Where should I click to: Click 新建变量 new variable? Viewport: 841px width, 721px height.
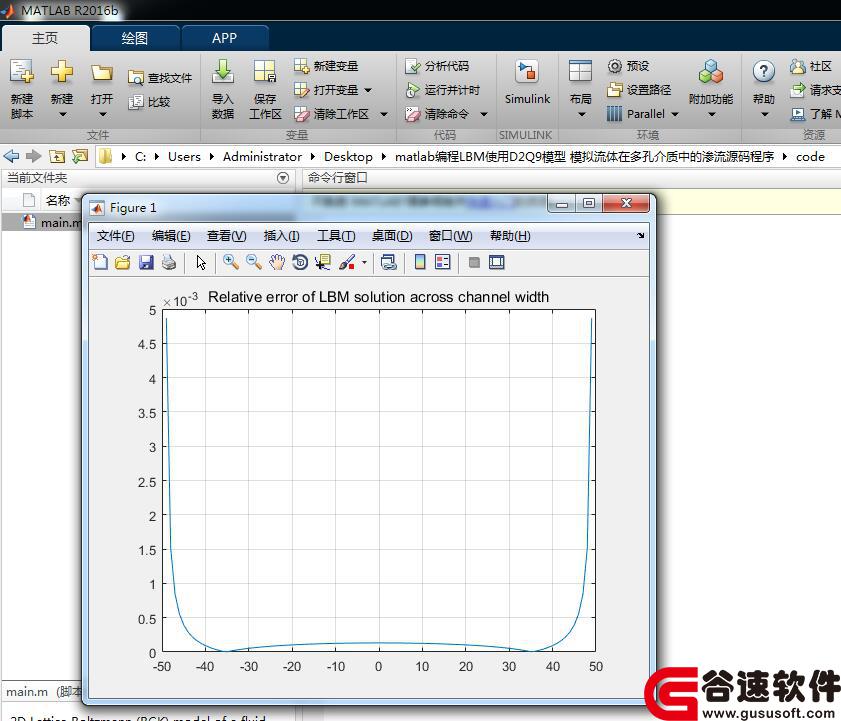[326, 66]
